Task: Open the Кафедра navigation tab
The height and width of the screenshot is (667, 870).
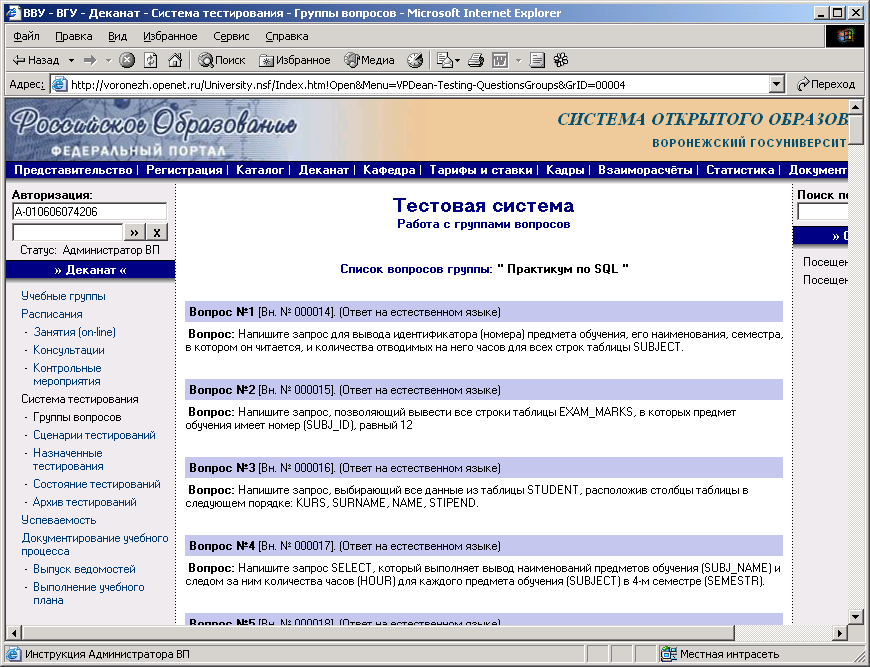Action: coord(389,170)
